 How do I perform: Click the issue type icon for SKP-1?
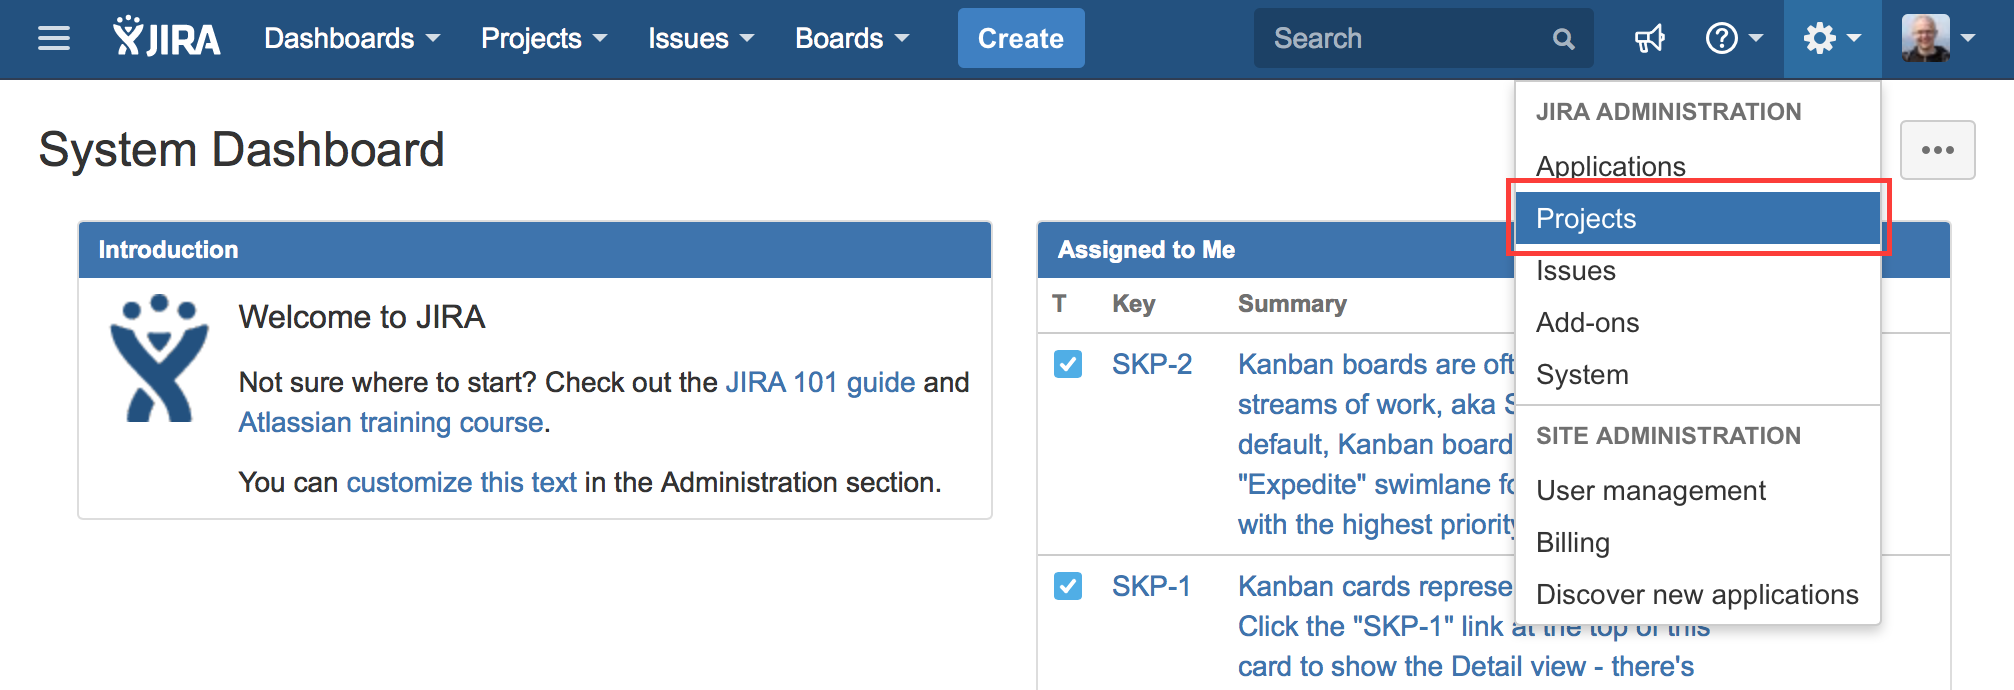1068,586
